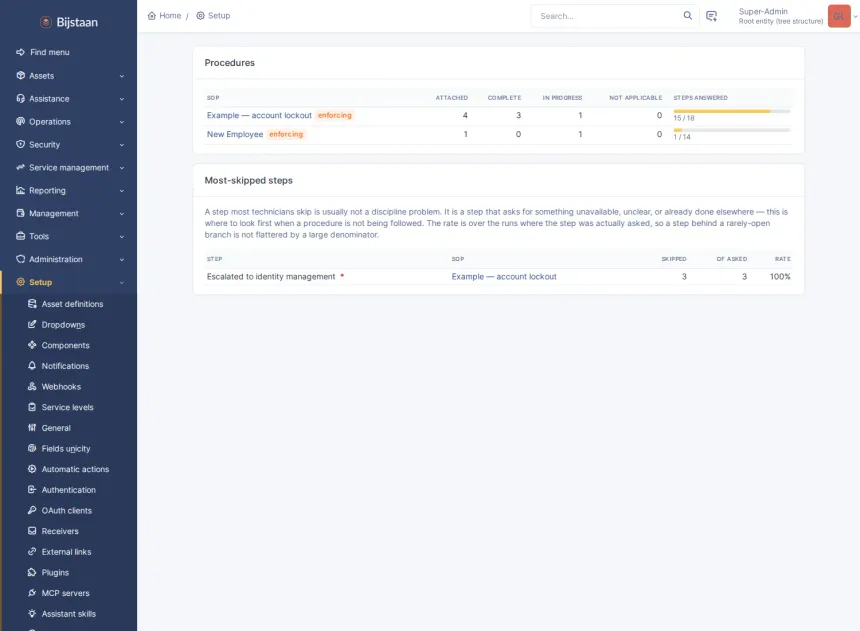Image resolution: width=860 pixels, height=631 pixels.
Task: Click the Webhooks icon in Setup submenu
Action: (x=32, y=386)
